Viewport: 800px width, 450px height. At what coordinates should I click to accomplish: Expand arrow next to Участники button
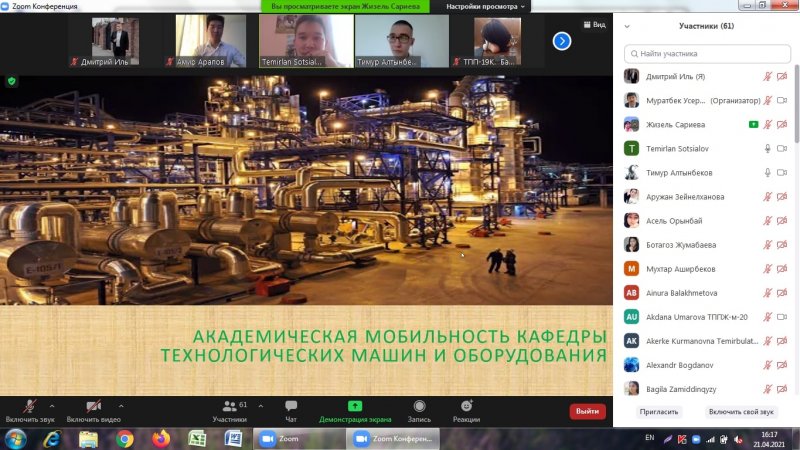click(x=261, y=406)
